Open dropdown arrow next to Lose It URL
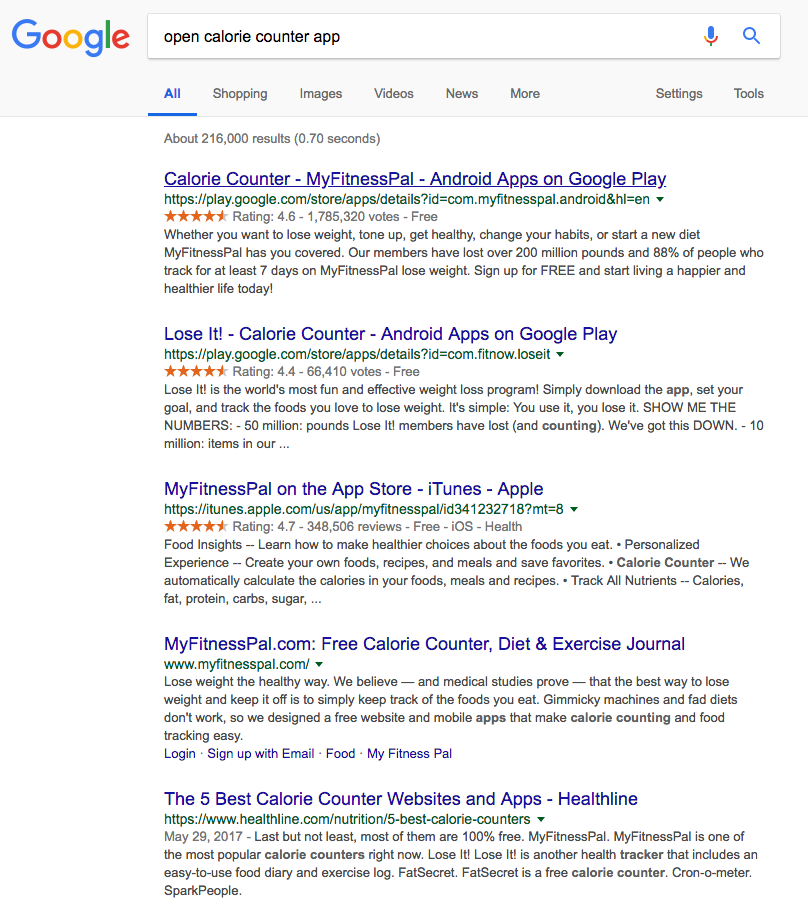 560,354
